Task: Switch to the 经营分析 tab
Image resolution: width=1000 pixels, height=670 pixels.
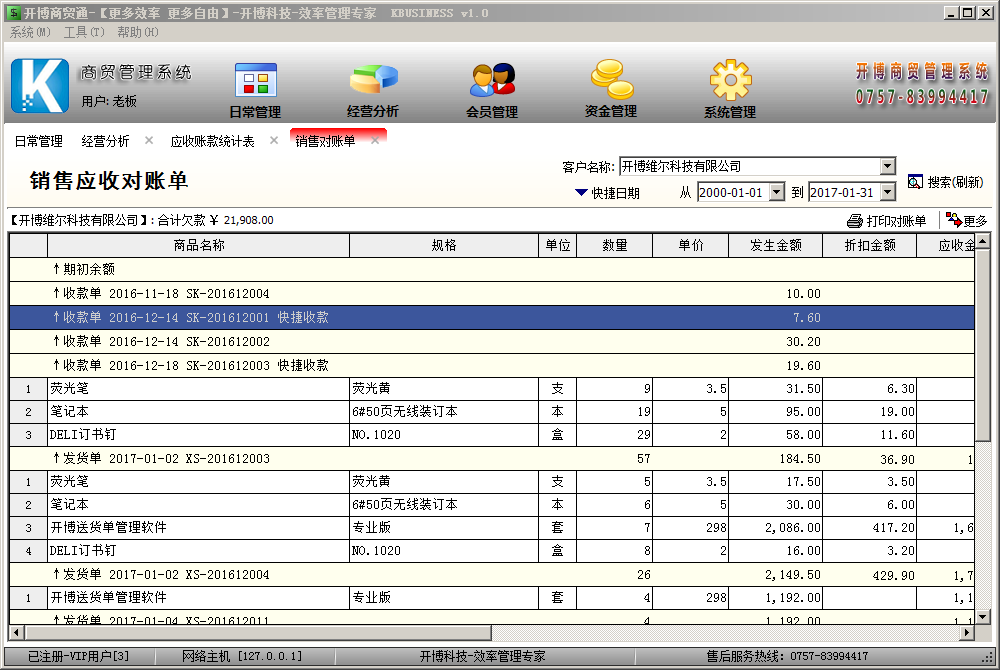Action: [x=105, y=141]
